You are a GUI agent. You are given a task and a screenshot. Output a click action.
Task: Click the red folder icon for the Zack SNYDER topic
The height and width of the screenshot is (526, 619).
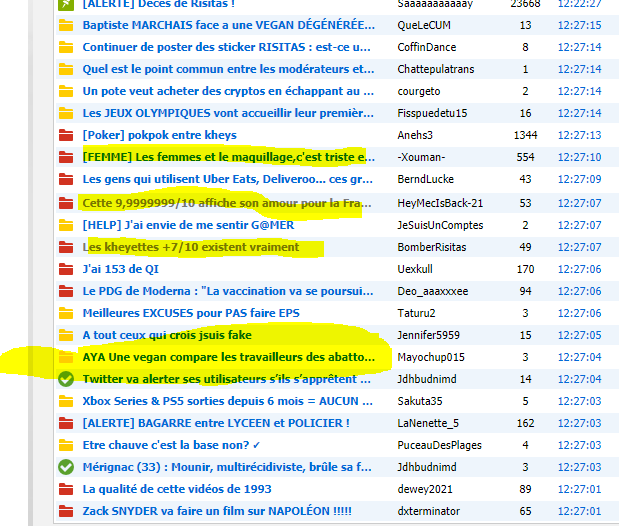tap(66, 511)
